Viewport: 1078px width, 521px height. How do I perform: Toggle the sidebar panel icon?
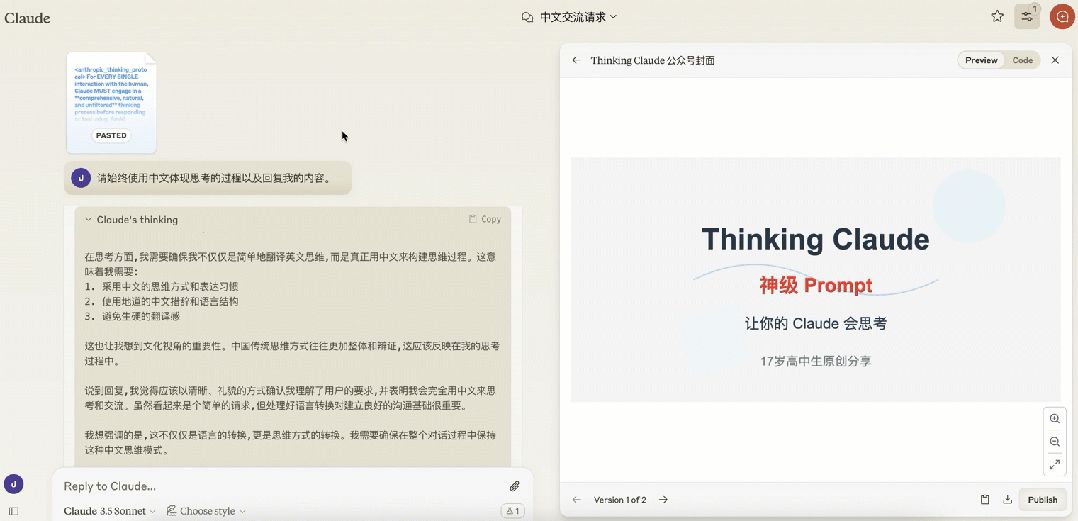(13, 511)
